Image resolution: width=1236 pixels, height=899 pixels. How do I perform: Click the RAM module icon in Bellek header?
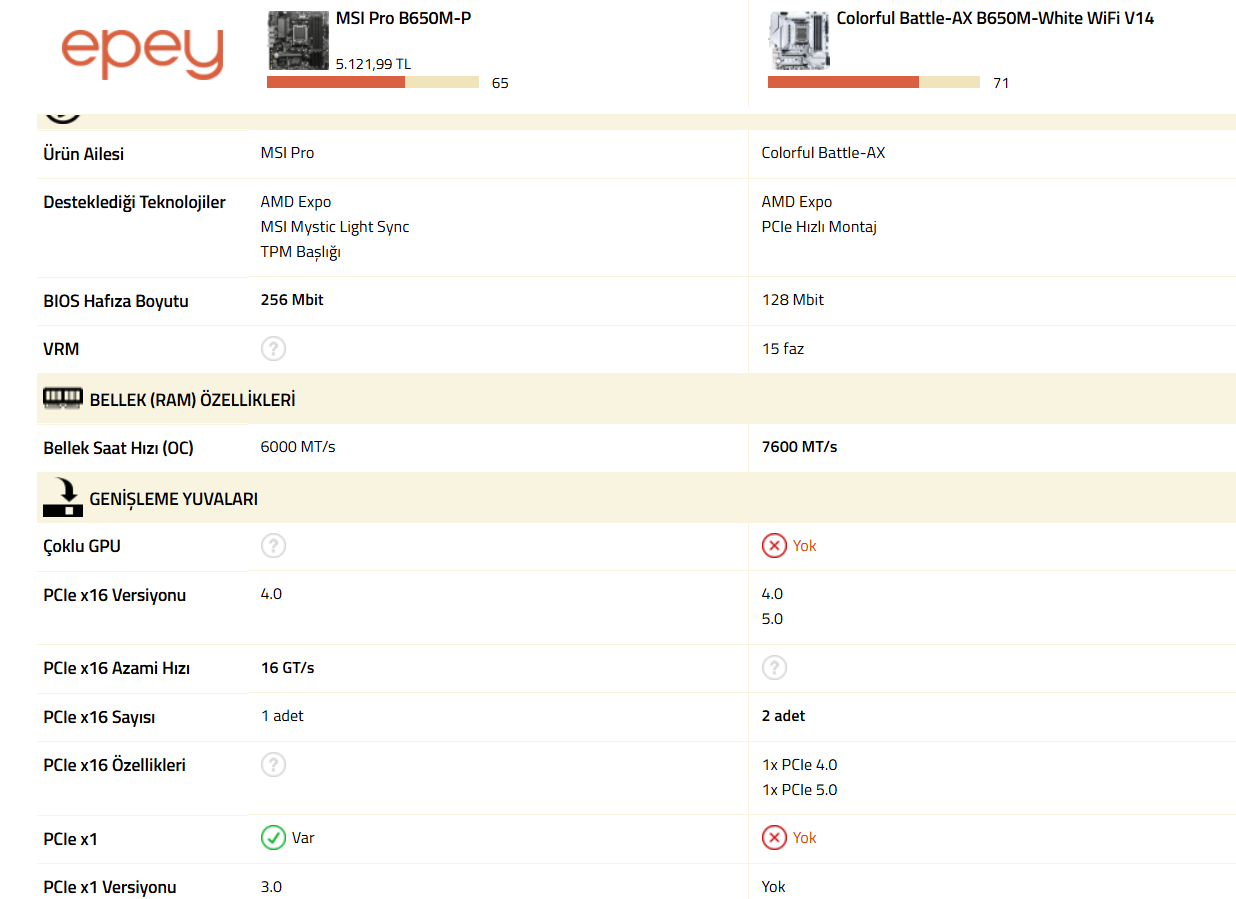pos(63,398)
